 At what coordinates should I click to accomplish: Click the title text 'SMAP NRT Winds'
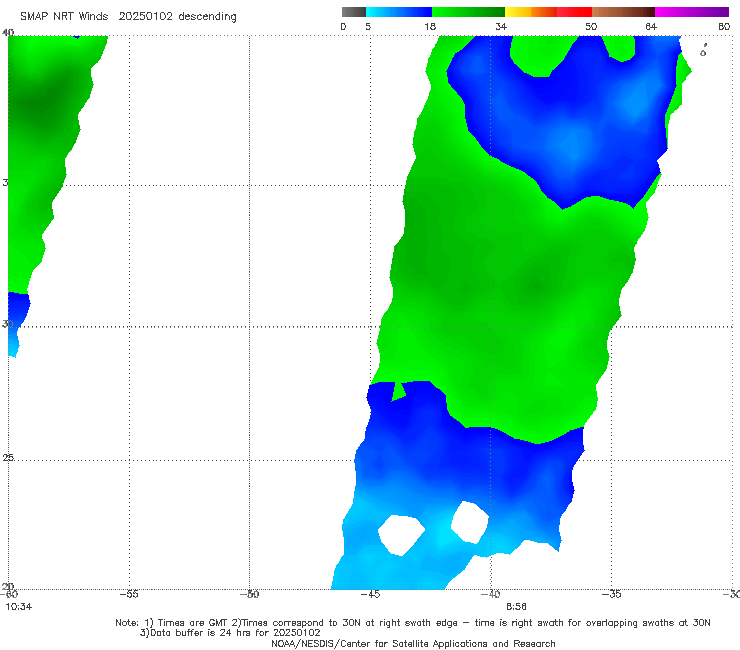64,17
